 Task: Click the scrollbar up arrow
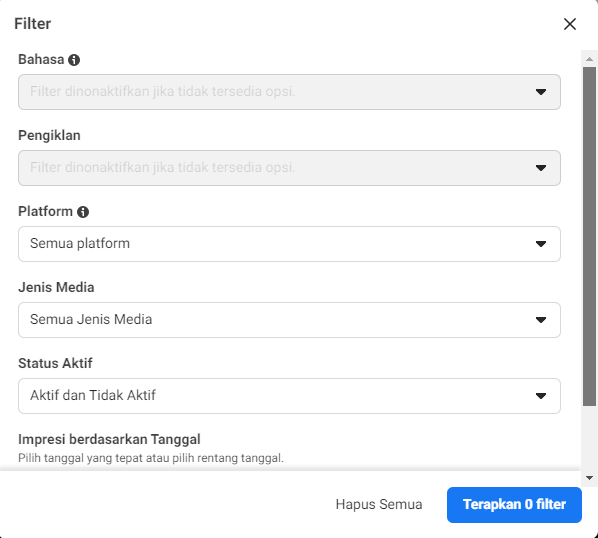click(x=589, y=59)
